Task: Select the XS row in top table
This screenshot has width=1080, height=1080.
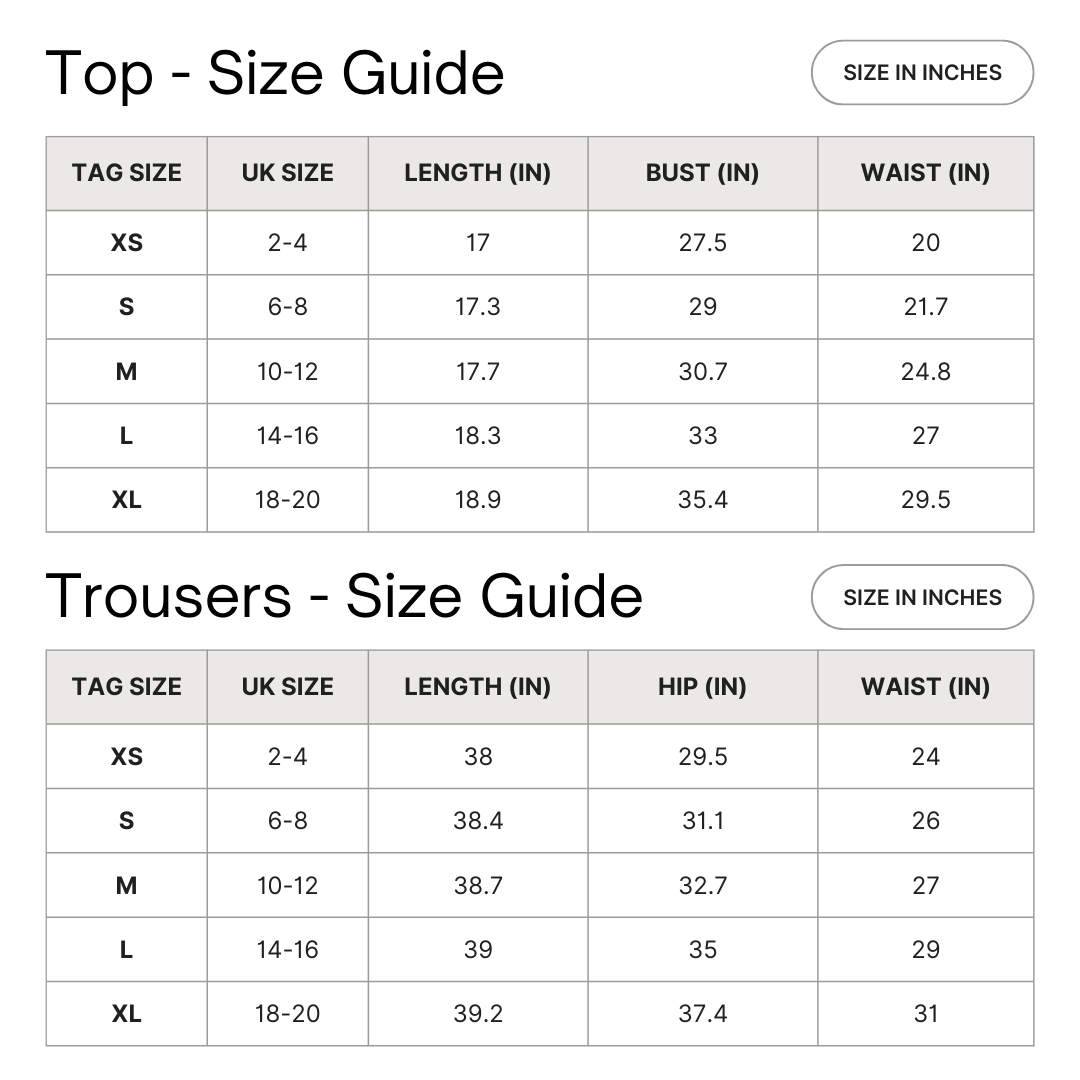Action: point(127,243)
